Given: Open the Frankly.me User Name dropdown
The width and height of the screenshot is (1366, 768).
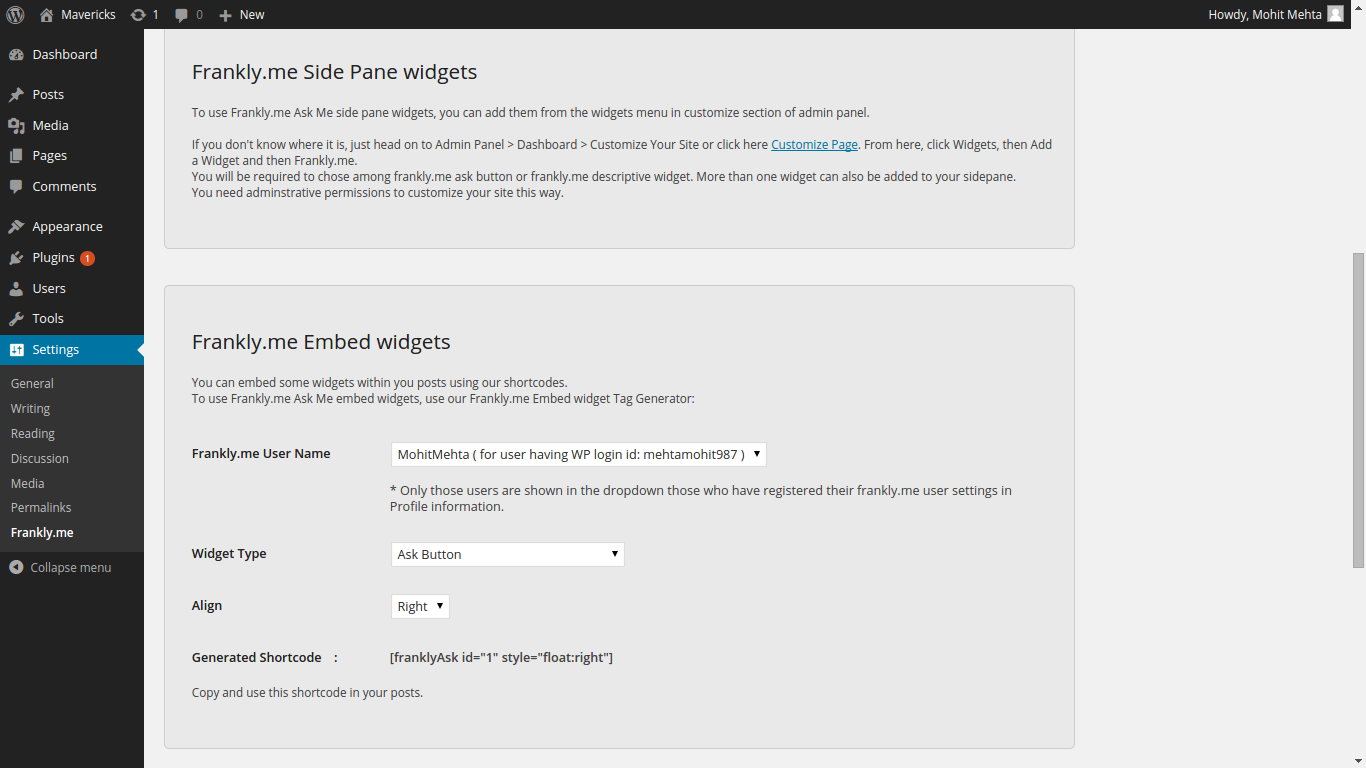Looking at the screenshot, I should click(x=579, y=454).
